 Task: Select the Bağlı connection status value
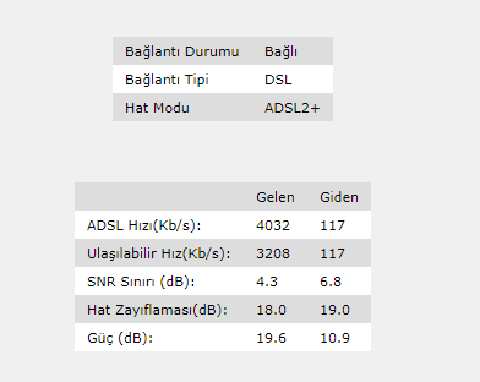[x=281, y=52]
